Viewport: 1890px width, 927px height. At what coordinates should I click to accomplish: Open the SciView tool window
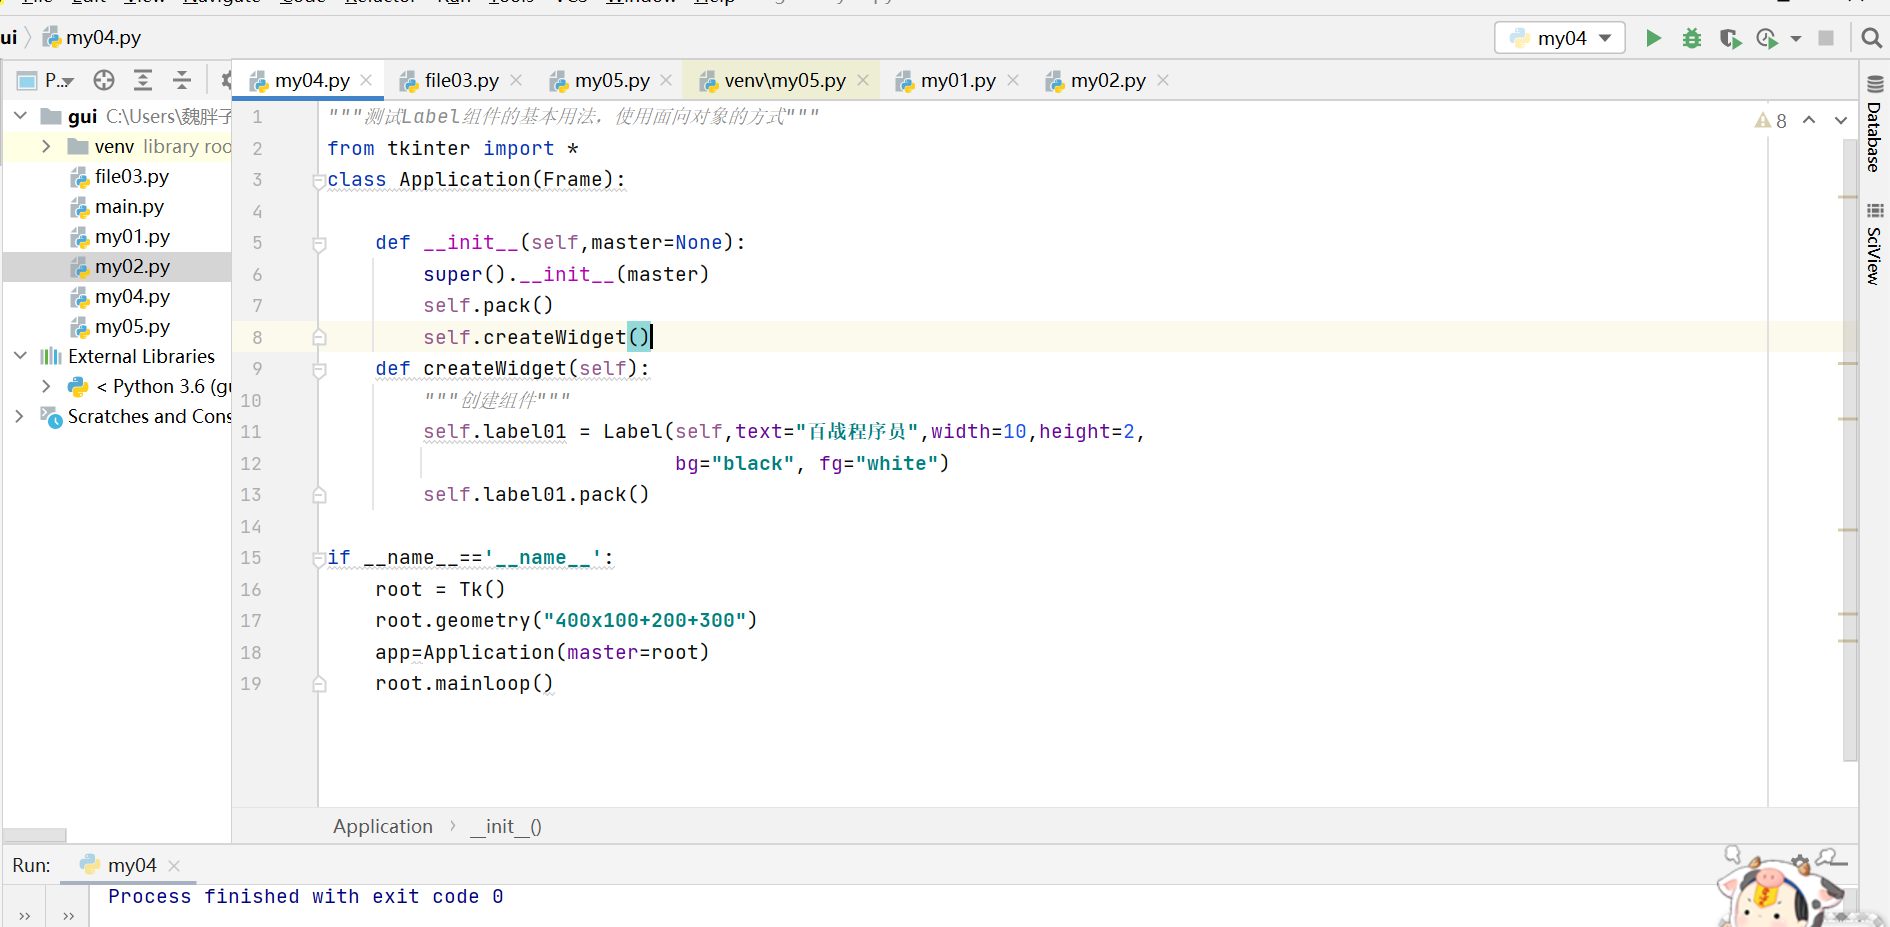point(1874,243)
